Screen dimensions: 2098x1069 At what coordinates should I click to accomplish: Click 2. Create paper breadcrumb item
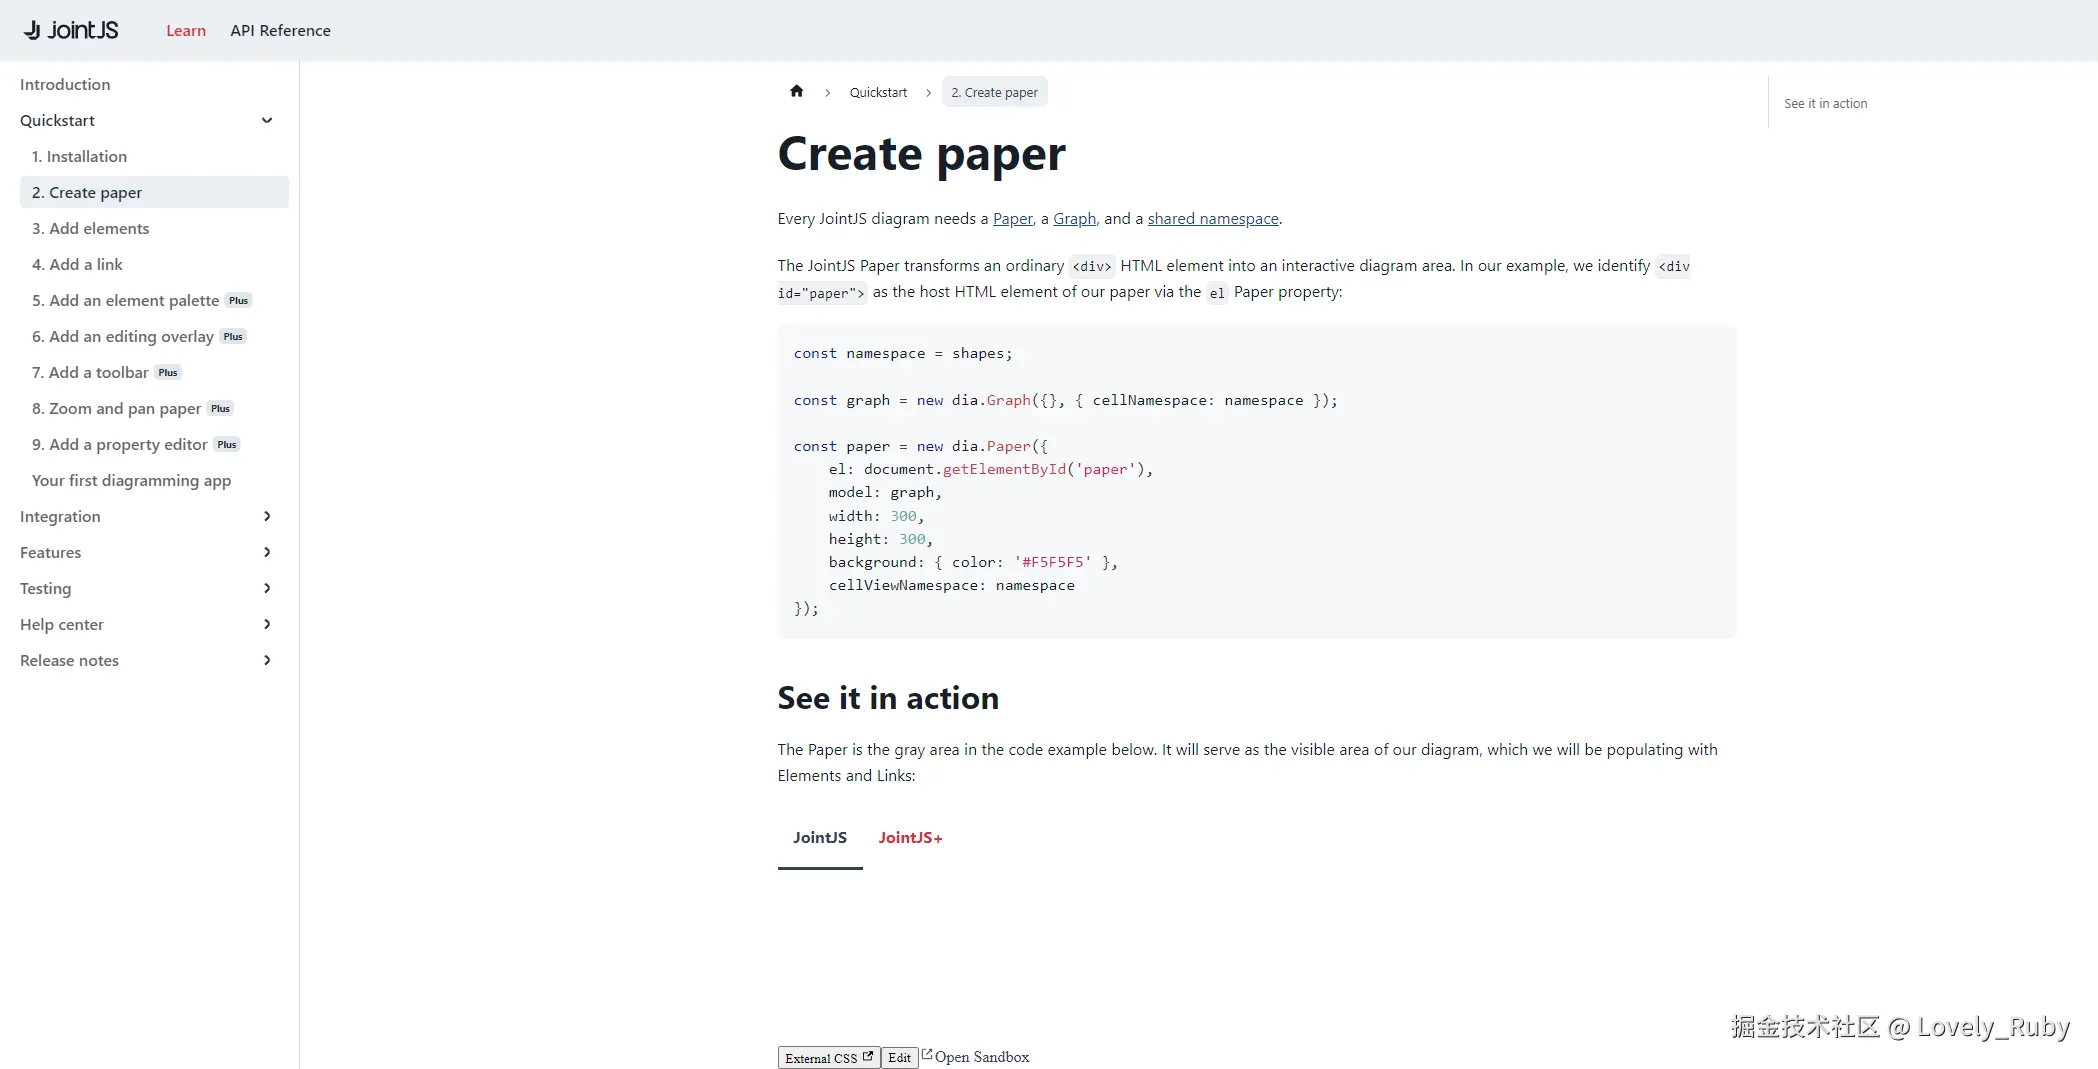click(994, 92)
